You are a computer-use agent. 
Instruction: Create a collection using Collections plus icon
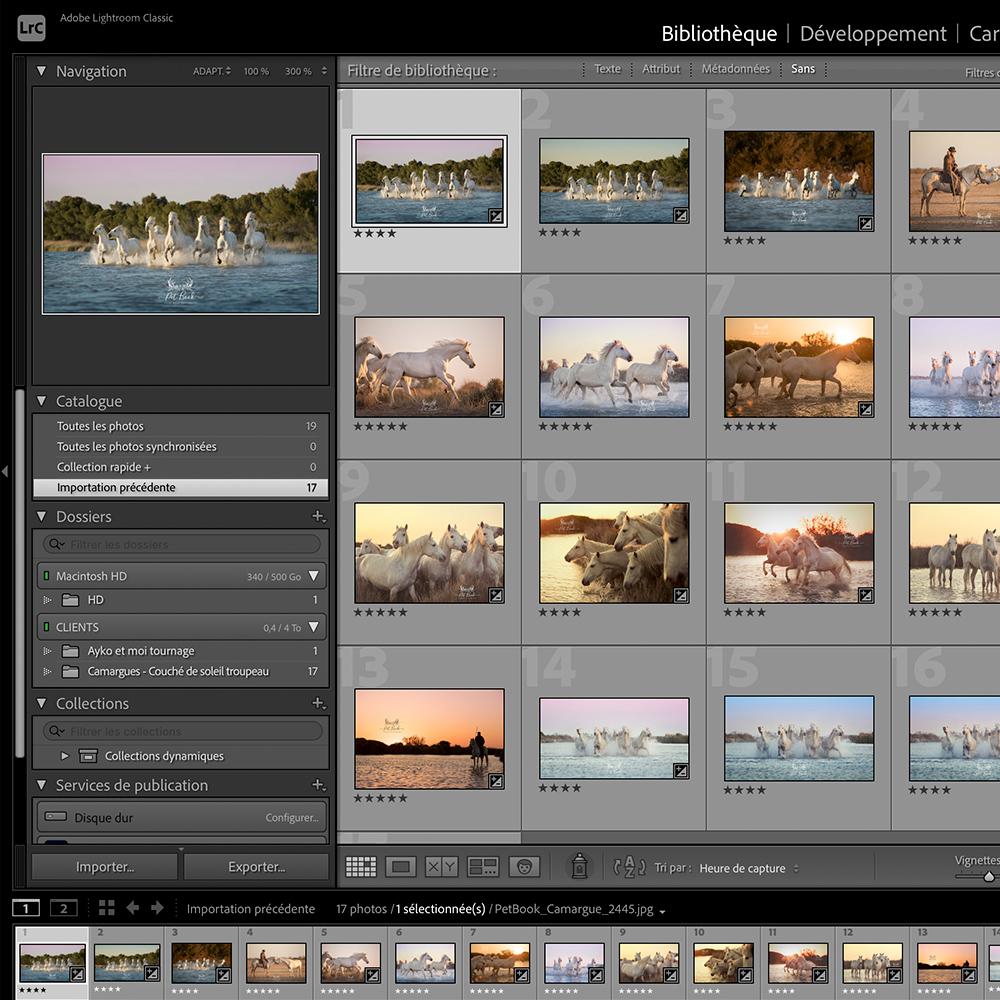318,703
